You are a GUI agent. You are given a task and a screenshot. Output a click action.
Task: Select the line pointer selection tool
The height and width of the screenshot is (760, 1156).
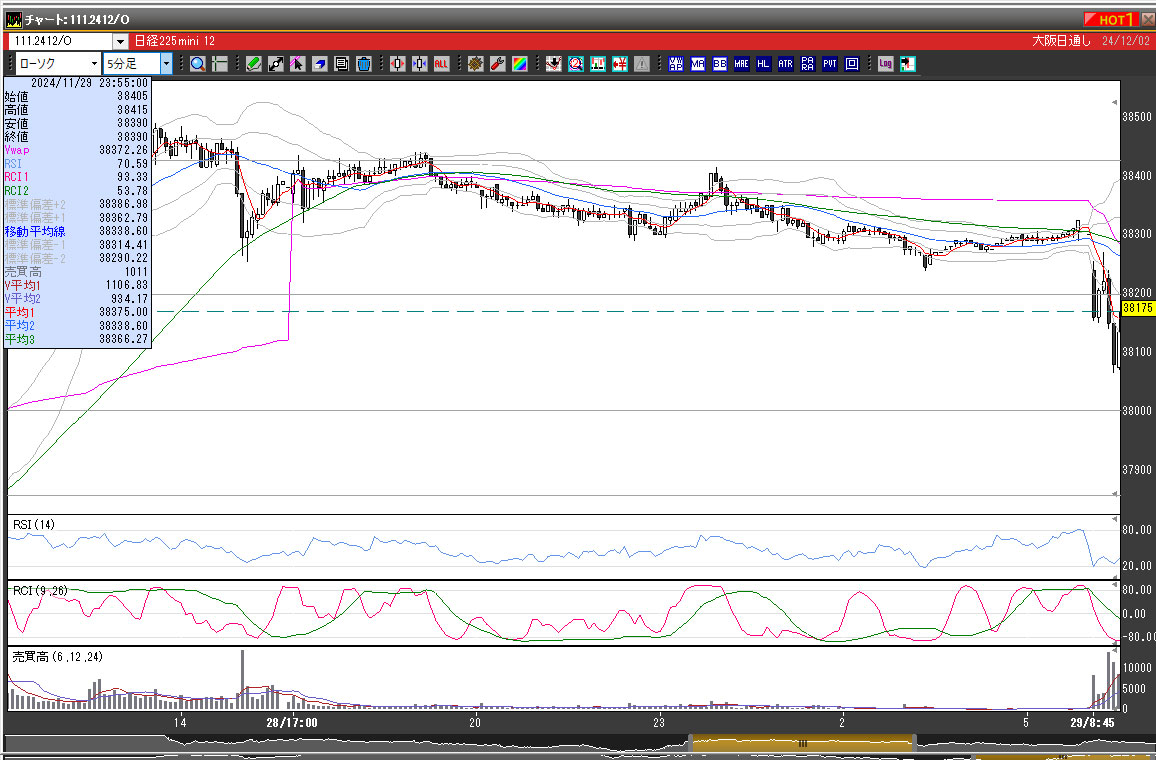297,64
